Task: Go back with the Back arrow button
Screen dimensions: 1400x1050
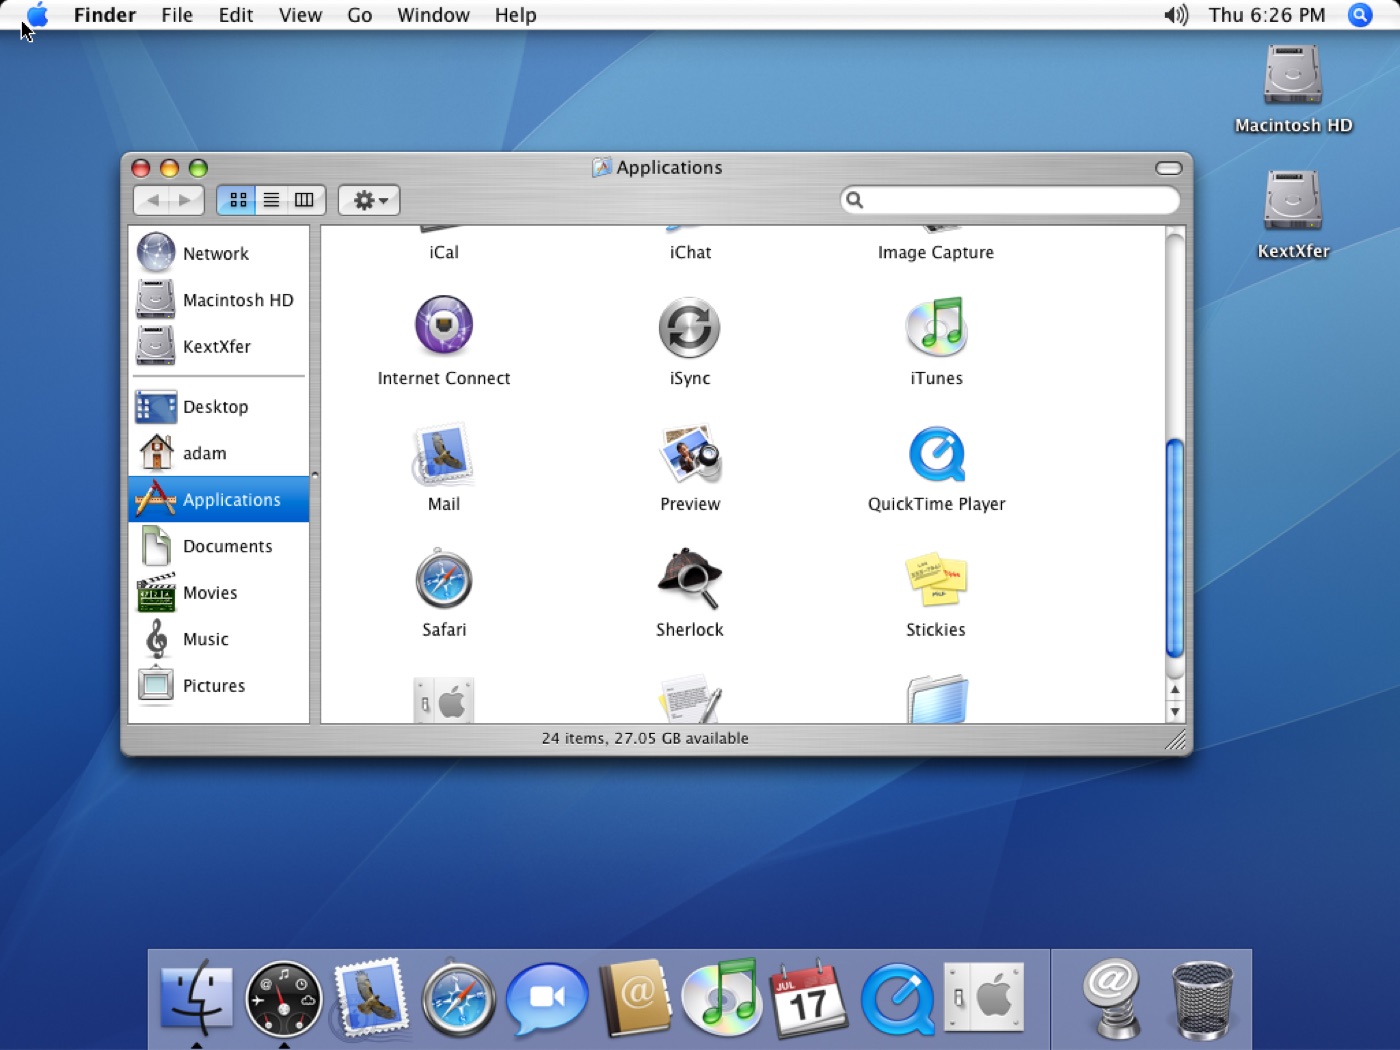Action: [x=152, y=200]
